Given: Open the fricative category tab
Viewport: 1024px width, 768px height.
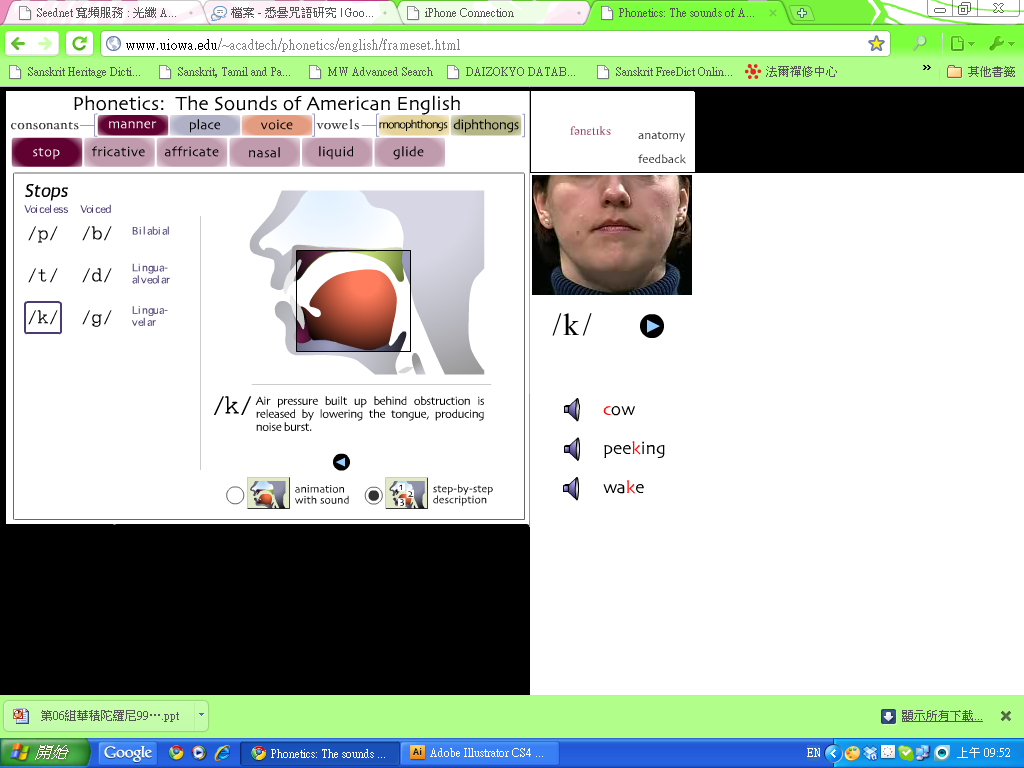Looking at the screenshot, I should click(x=119, y=152).
